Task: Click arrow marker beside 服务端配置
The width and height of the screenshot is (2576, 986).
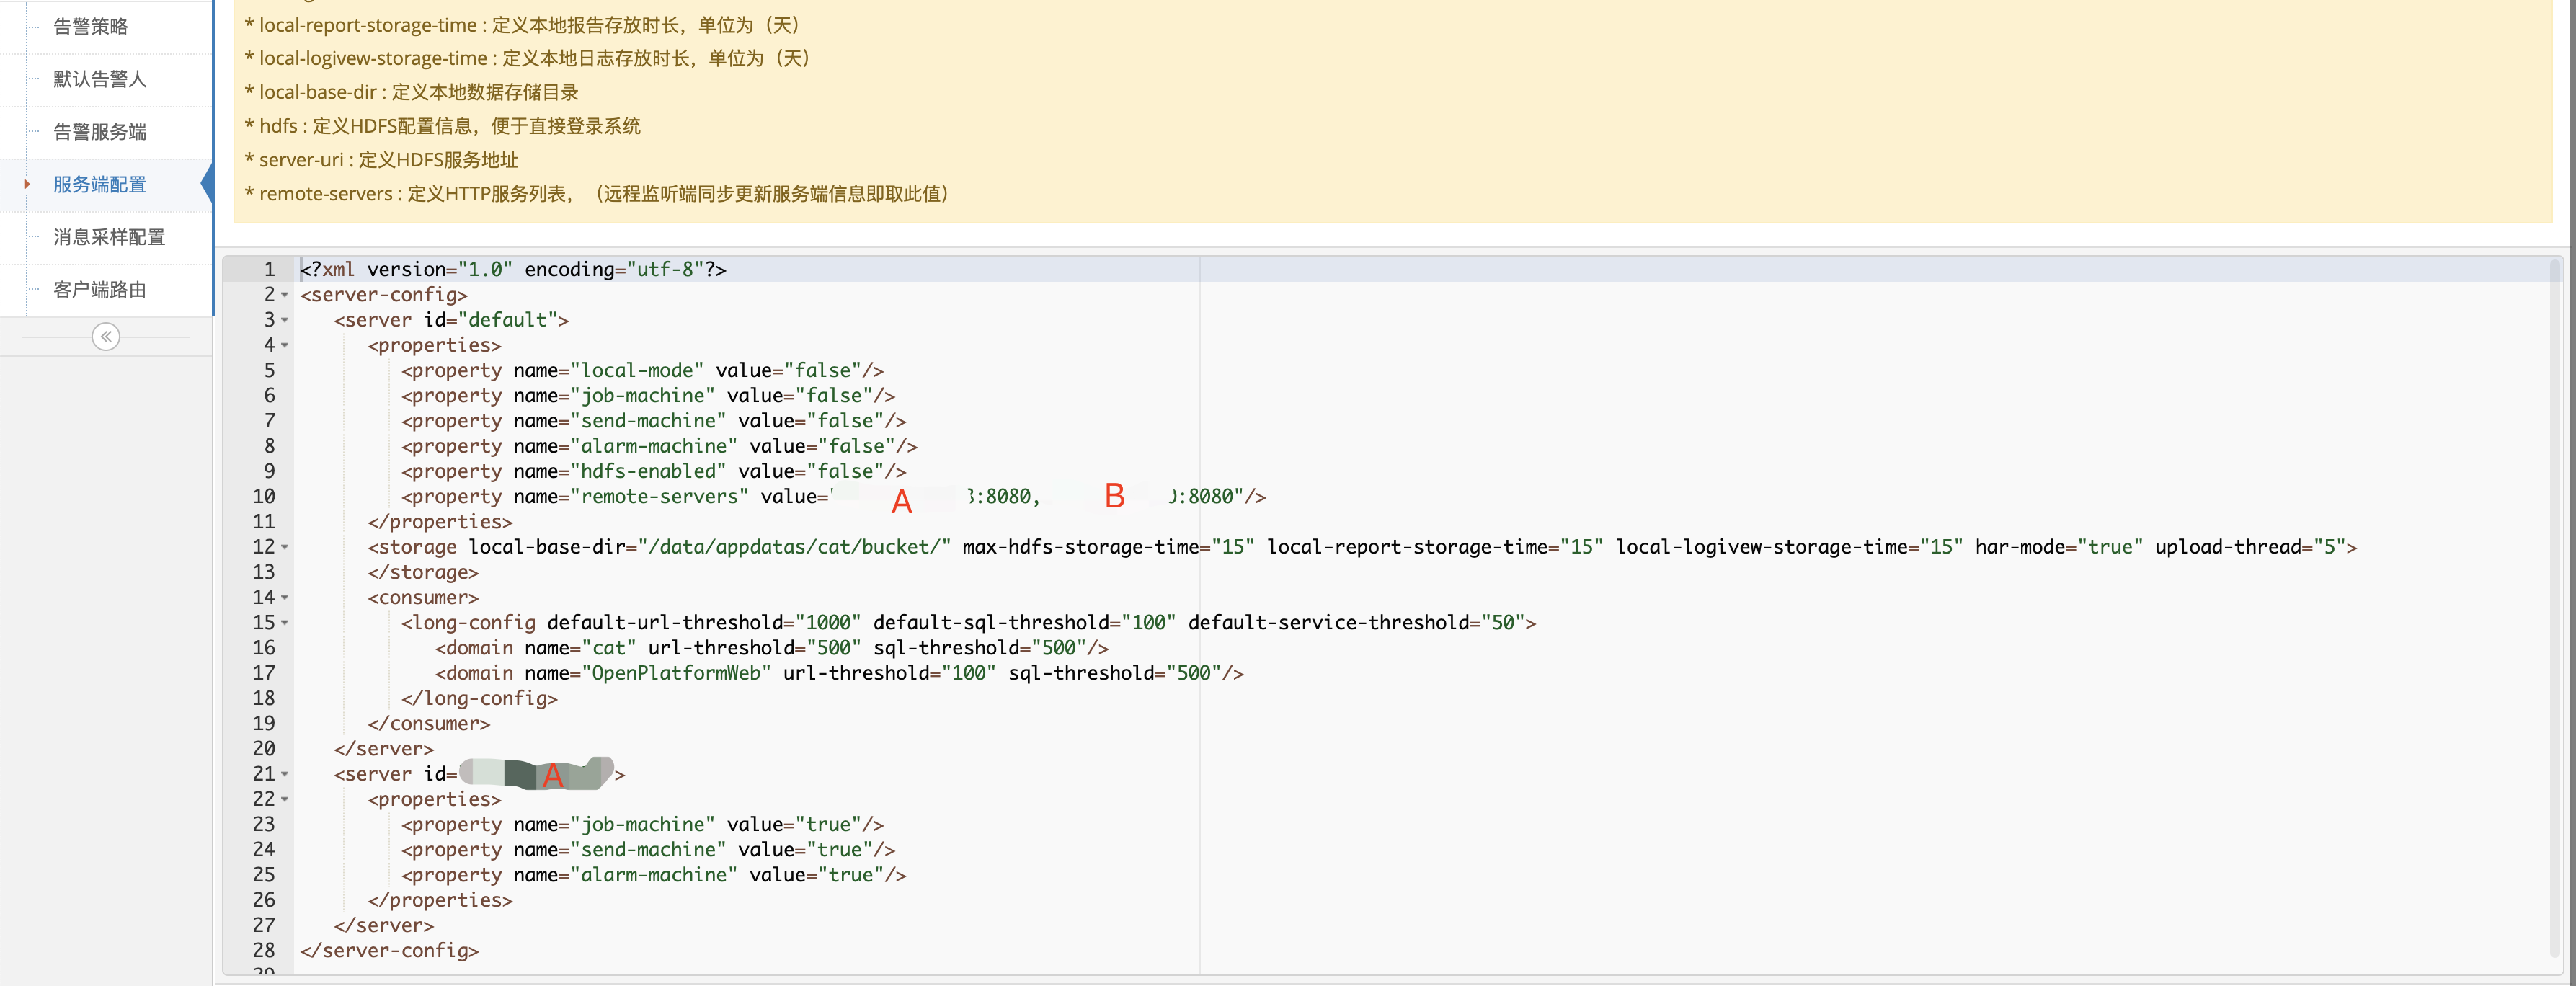Action: tap(27, 184)
